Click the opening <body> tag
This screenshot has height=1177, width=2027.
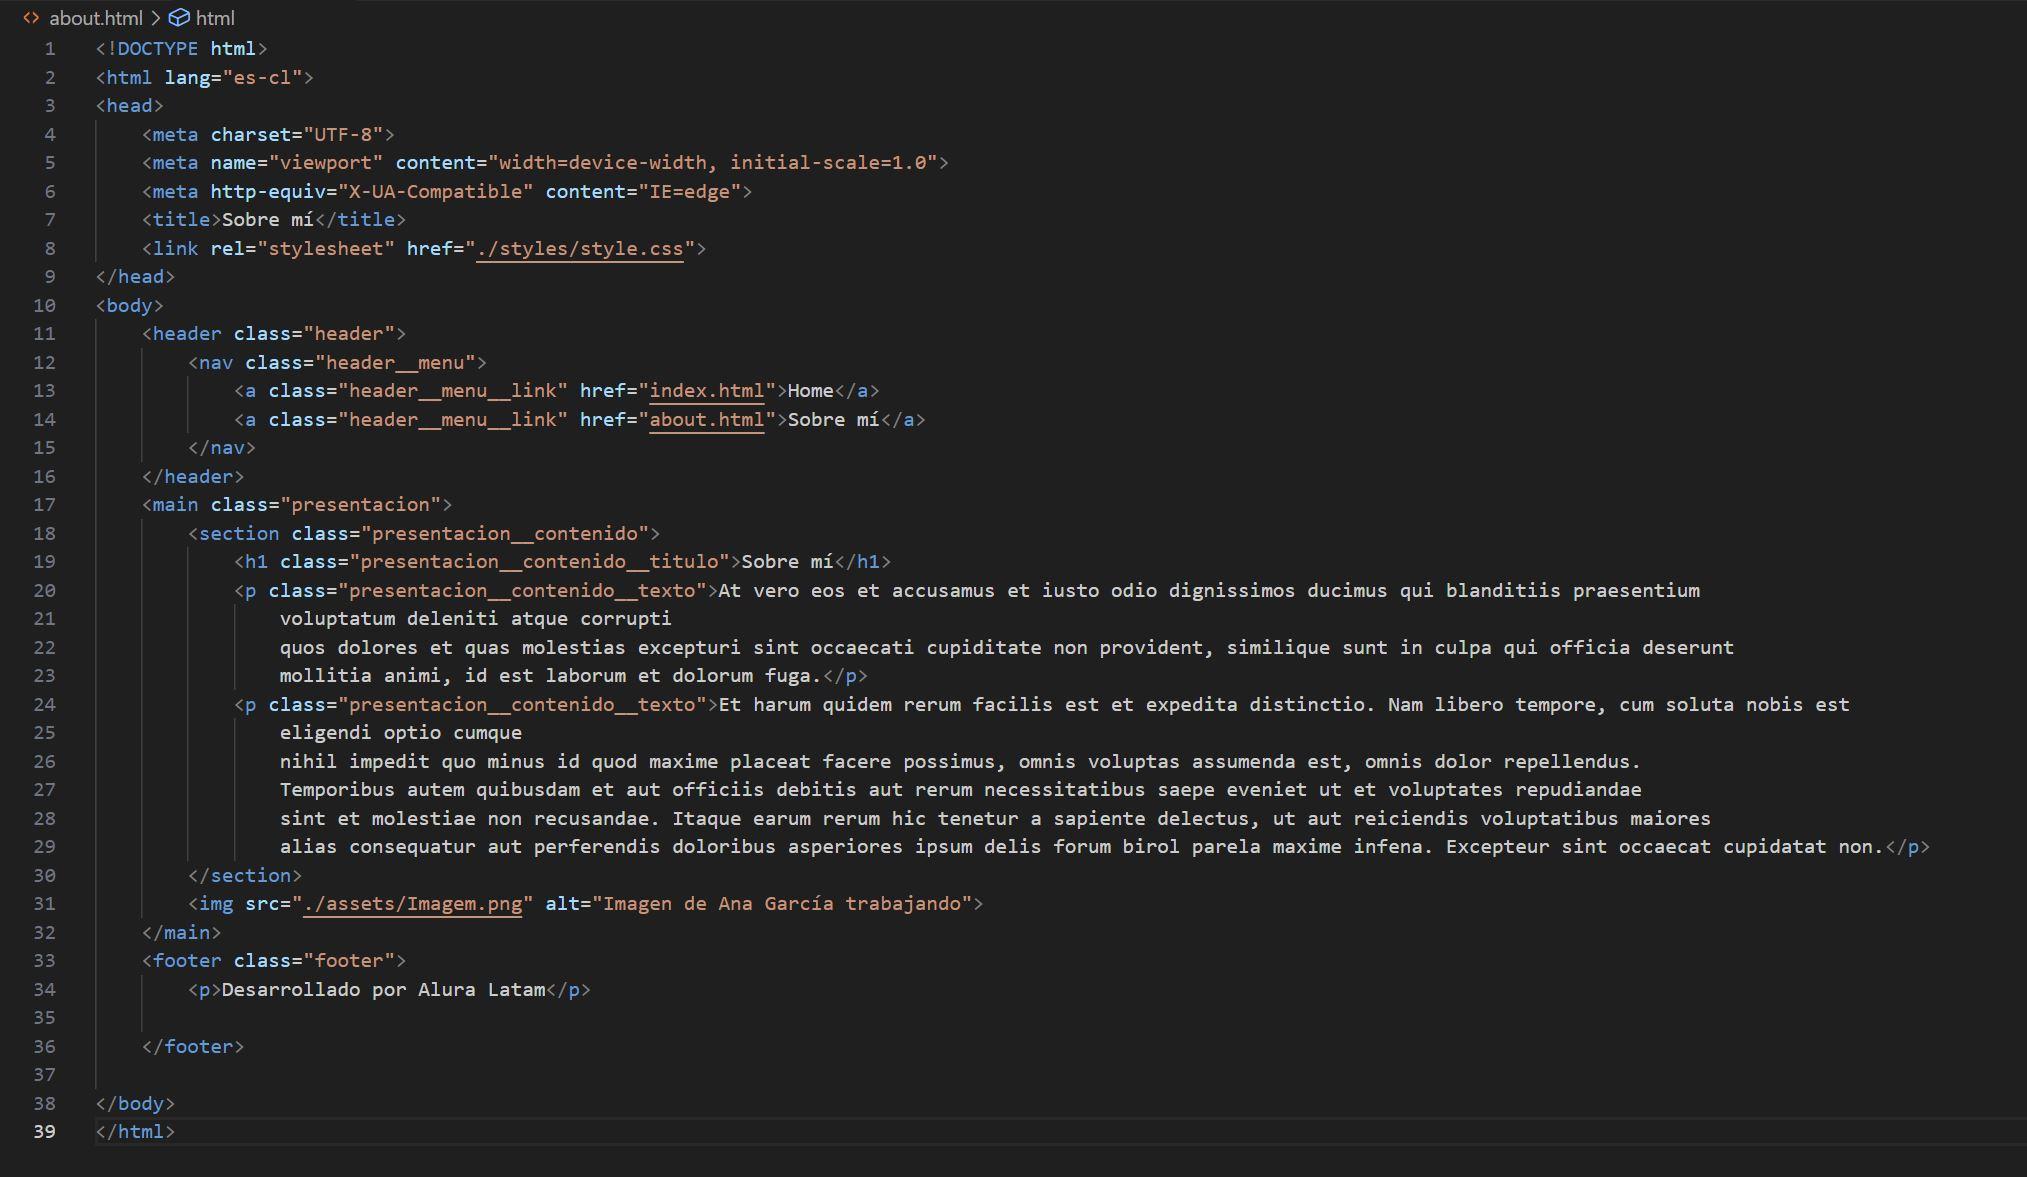(130, 306)
